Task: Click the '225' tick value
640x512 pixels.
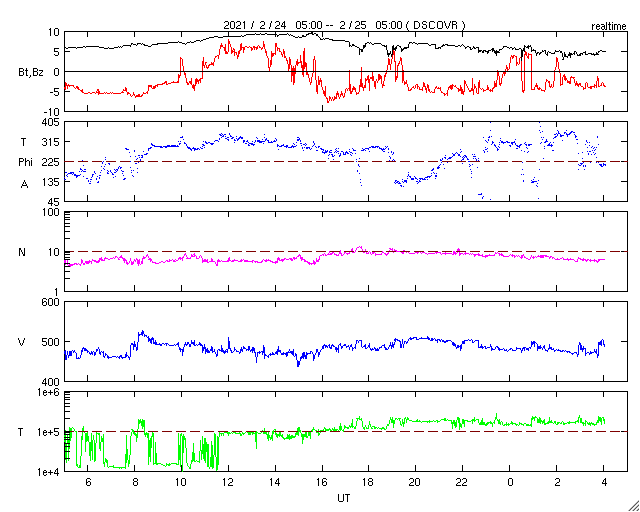Action: [51, 162]
